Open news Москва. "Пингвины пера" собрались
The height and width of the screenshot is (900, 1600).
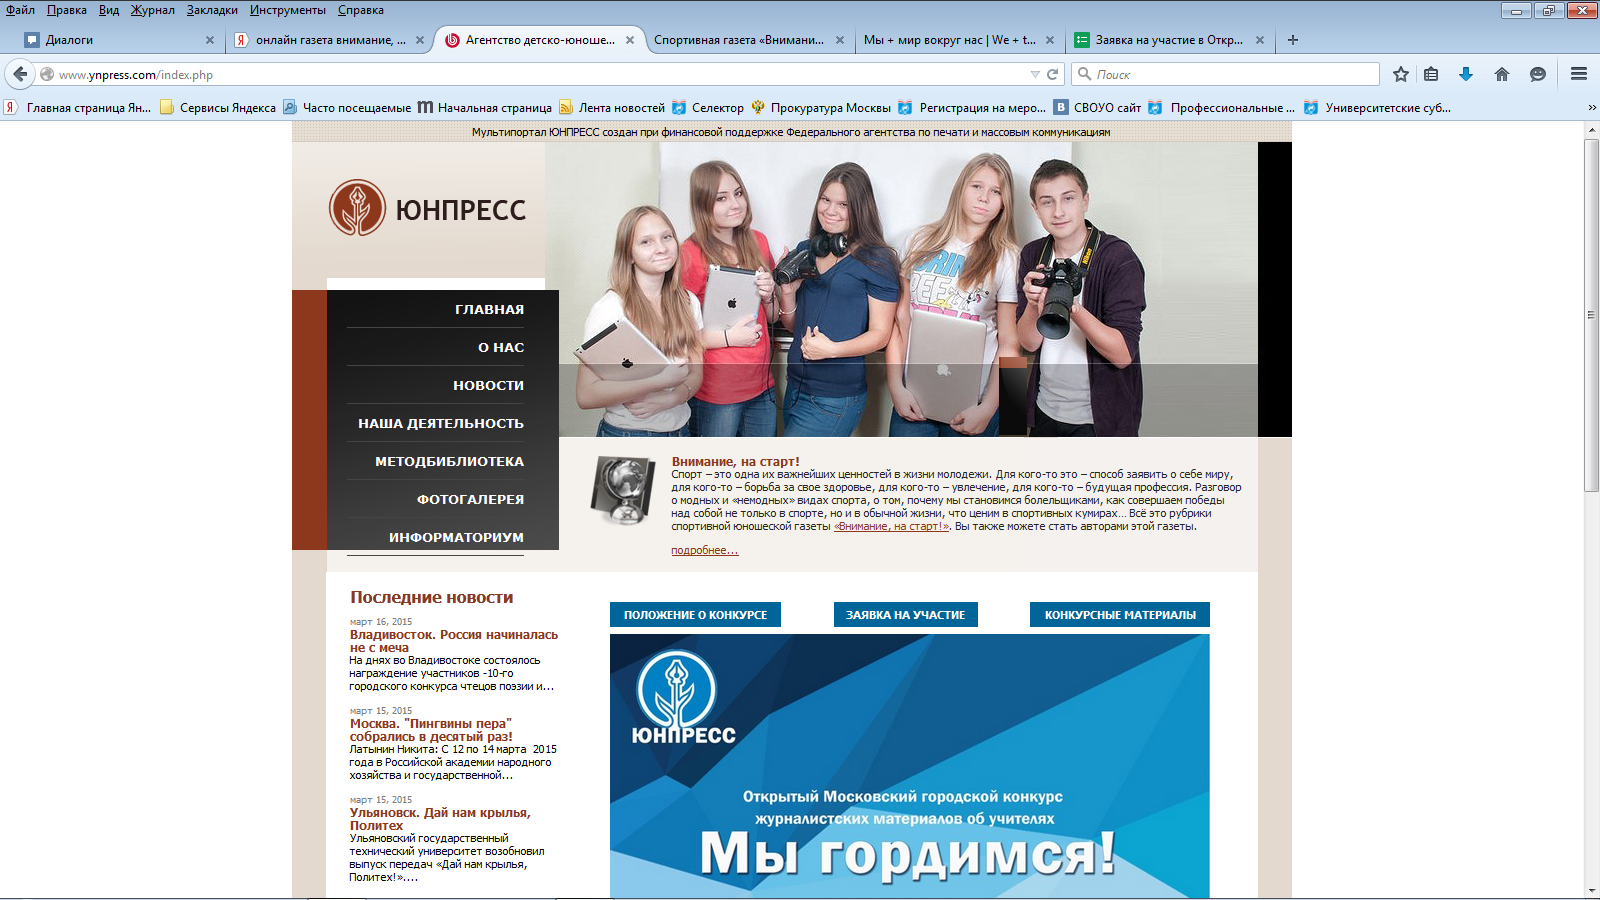tap(431, 730)
